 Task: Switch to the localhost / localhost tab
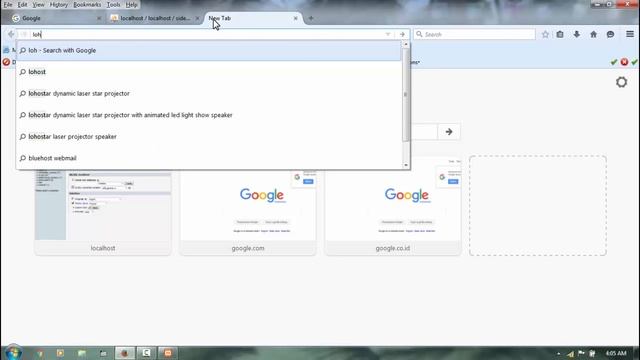(155, 18)
